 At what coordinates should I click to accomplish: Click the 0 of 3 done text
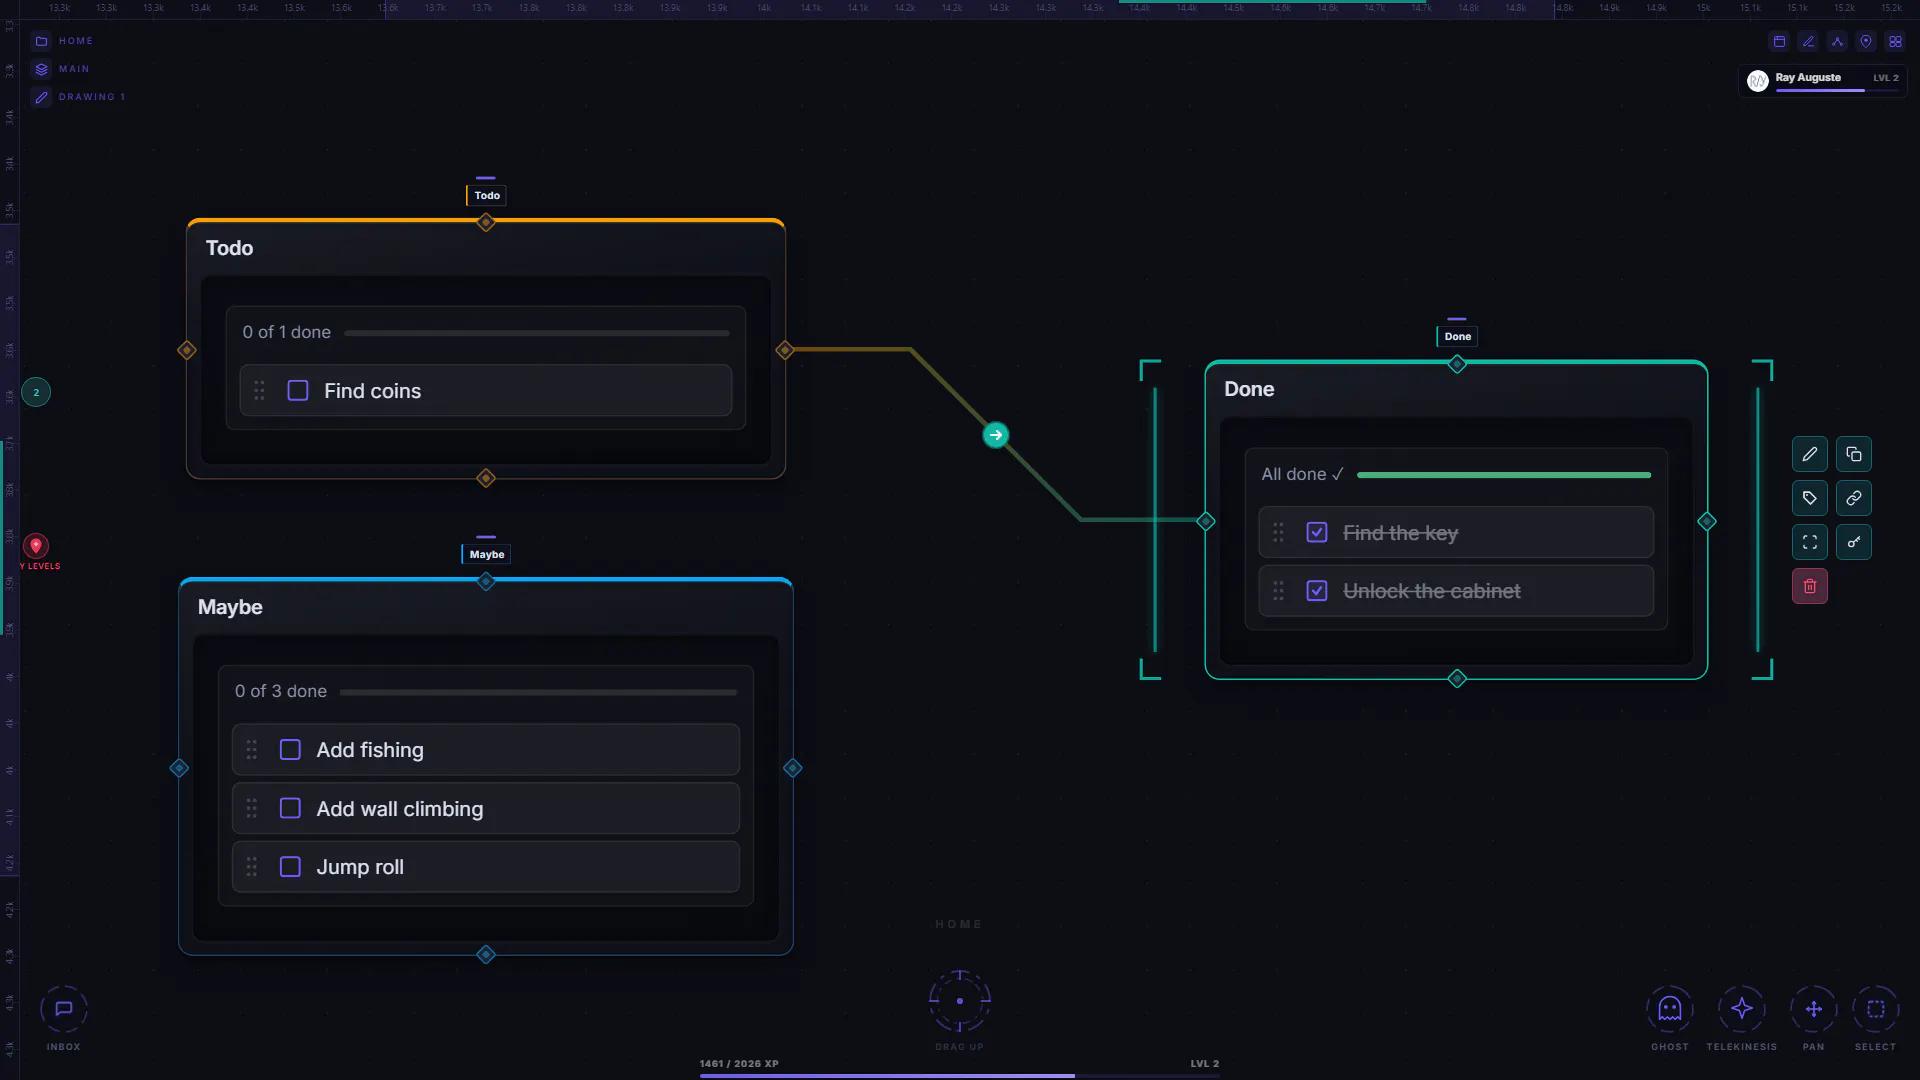click(x=281, y=691)
